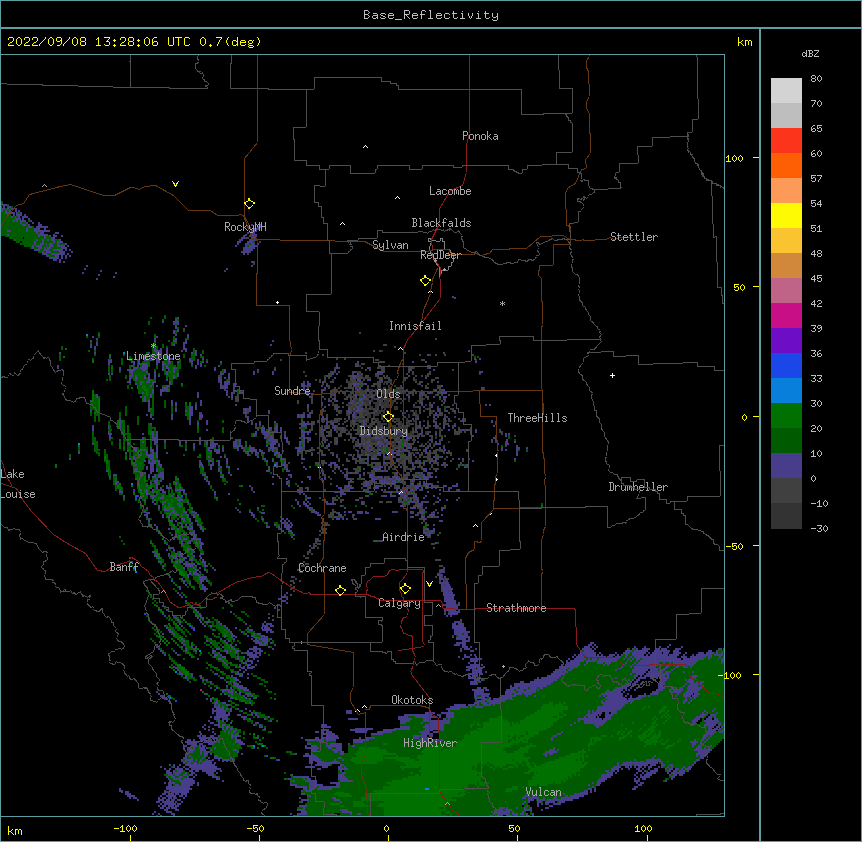Click the magenta 39-42 dBZ swatch
Image resolution: width=862 pixels, height=842 pixels.
coord(786,315)
